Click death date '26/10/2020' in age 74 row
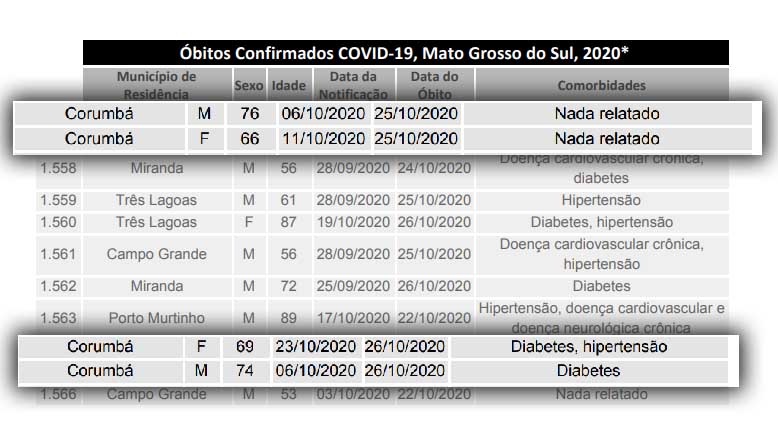The image size is (778, 436). (x=404, y=371)
